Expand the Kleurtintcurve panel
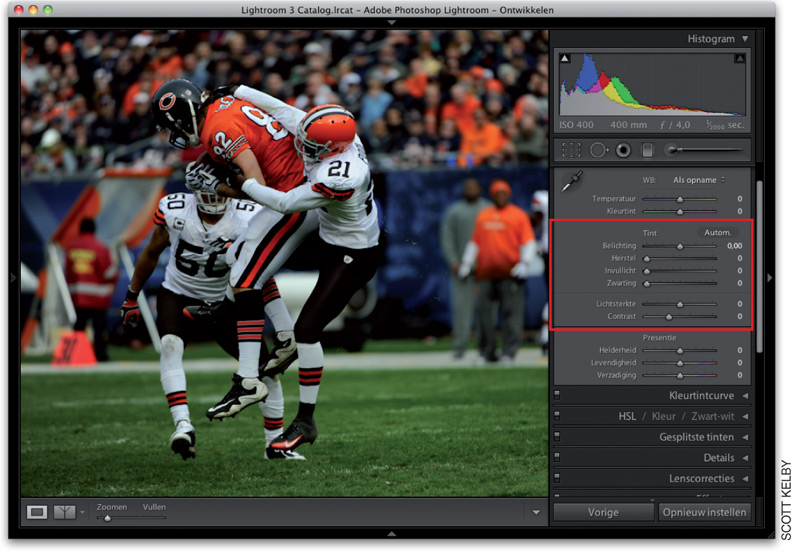 (745, 395)
